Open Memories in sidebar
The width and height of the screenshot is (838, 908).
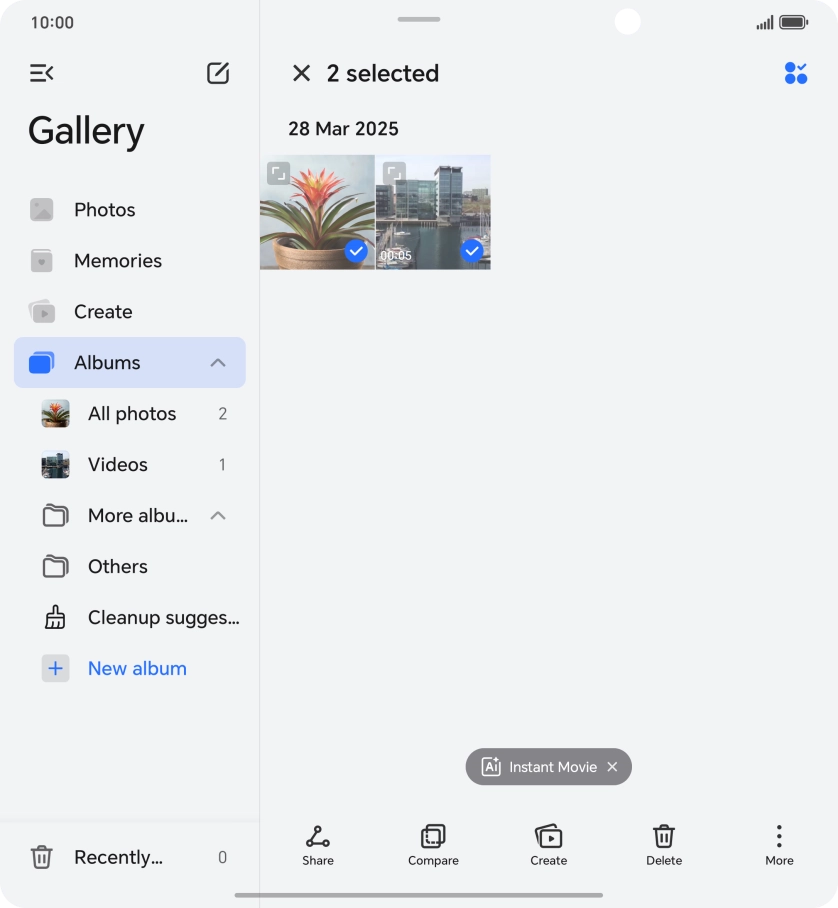click(117, 261)
